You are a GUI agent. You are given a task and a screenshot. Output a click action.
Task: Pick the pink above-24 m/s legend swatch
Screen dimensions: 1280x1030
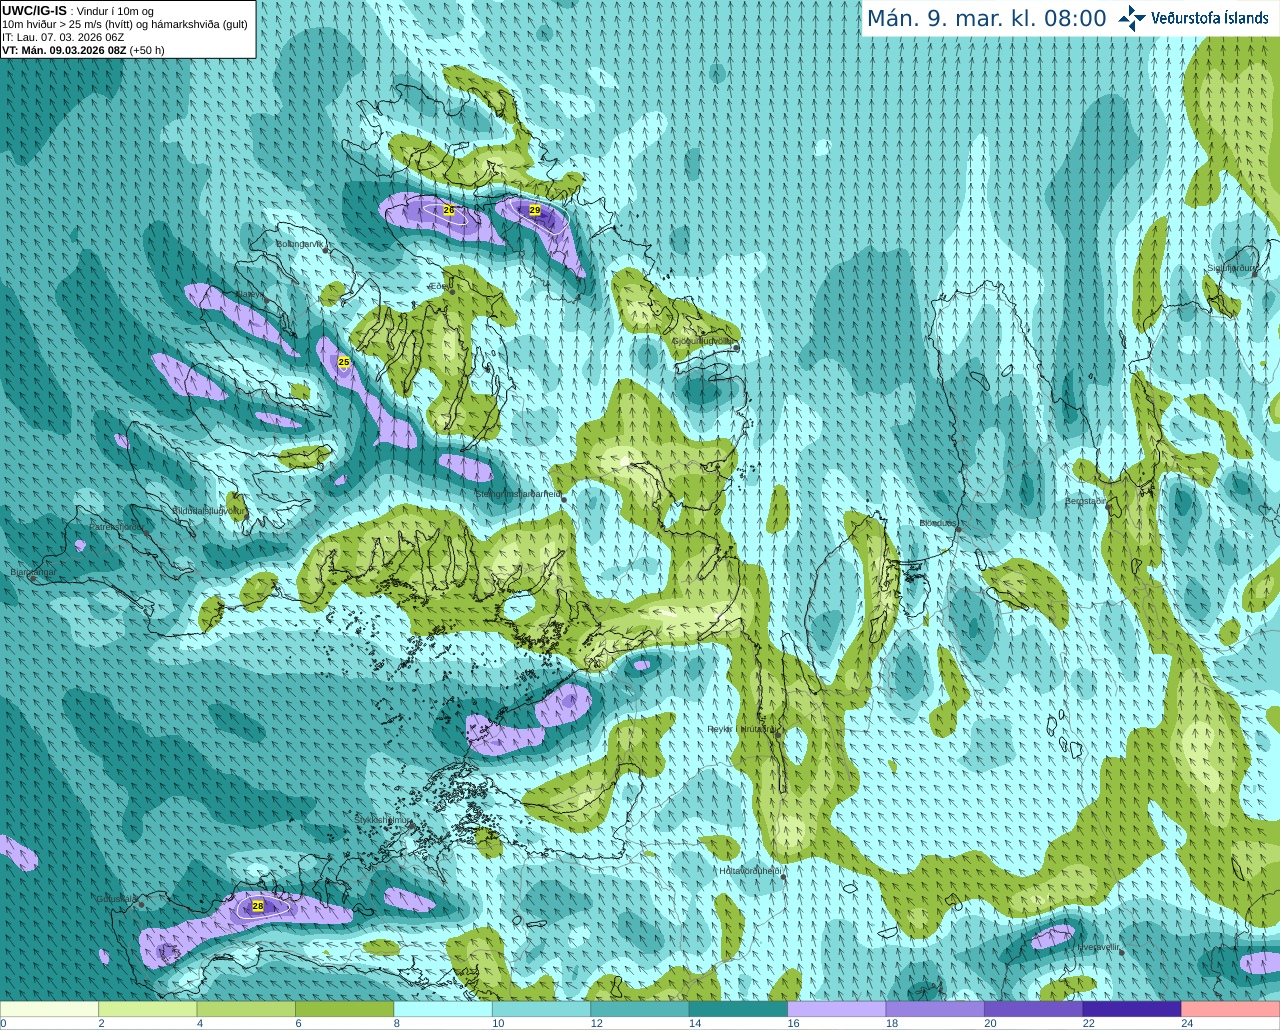tap(1231, 1009)
